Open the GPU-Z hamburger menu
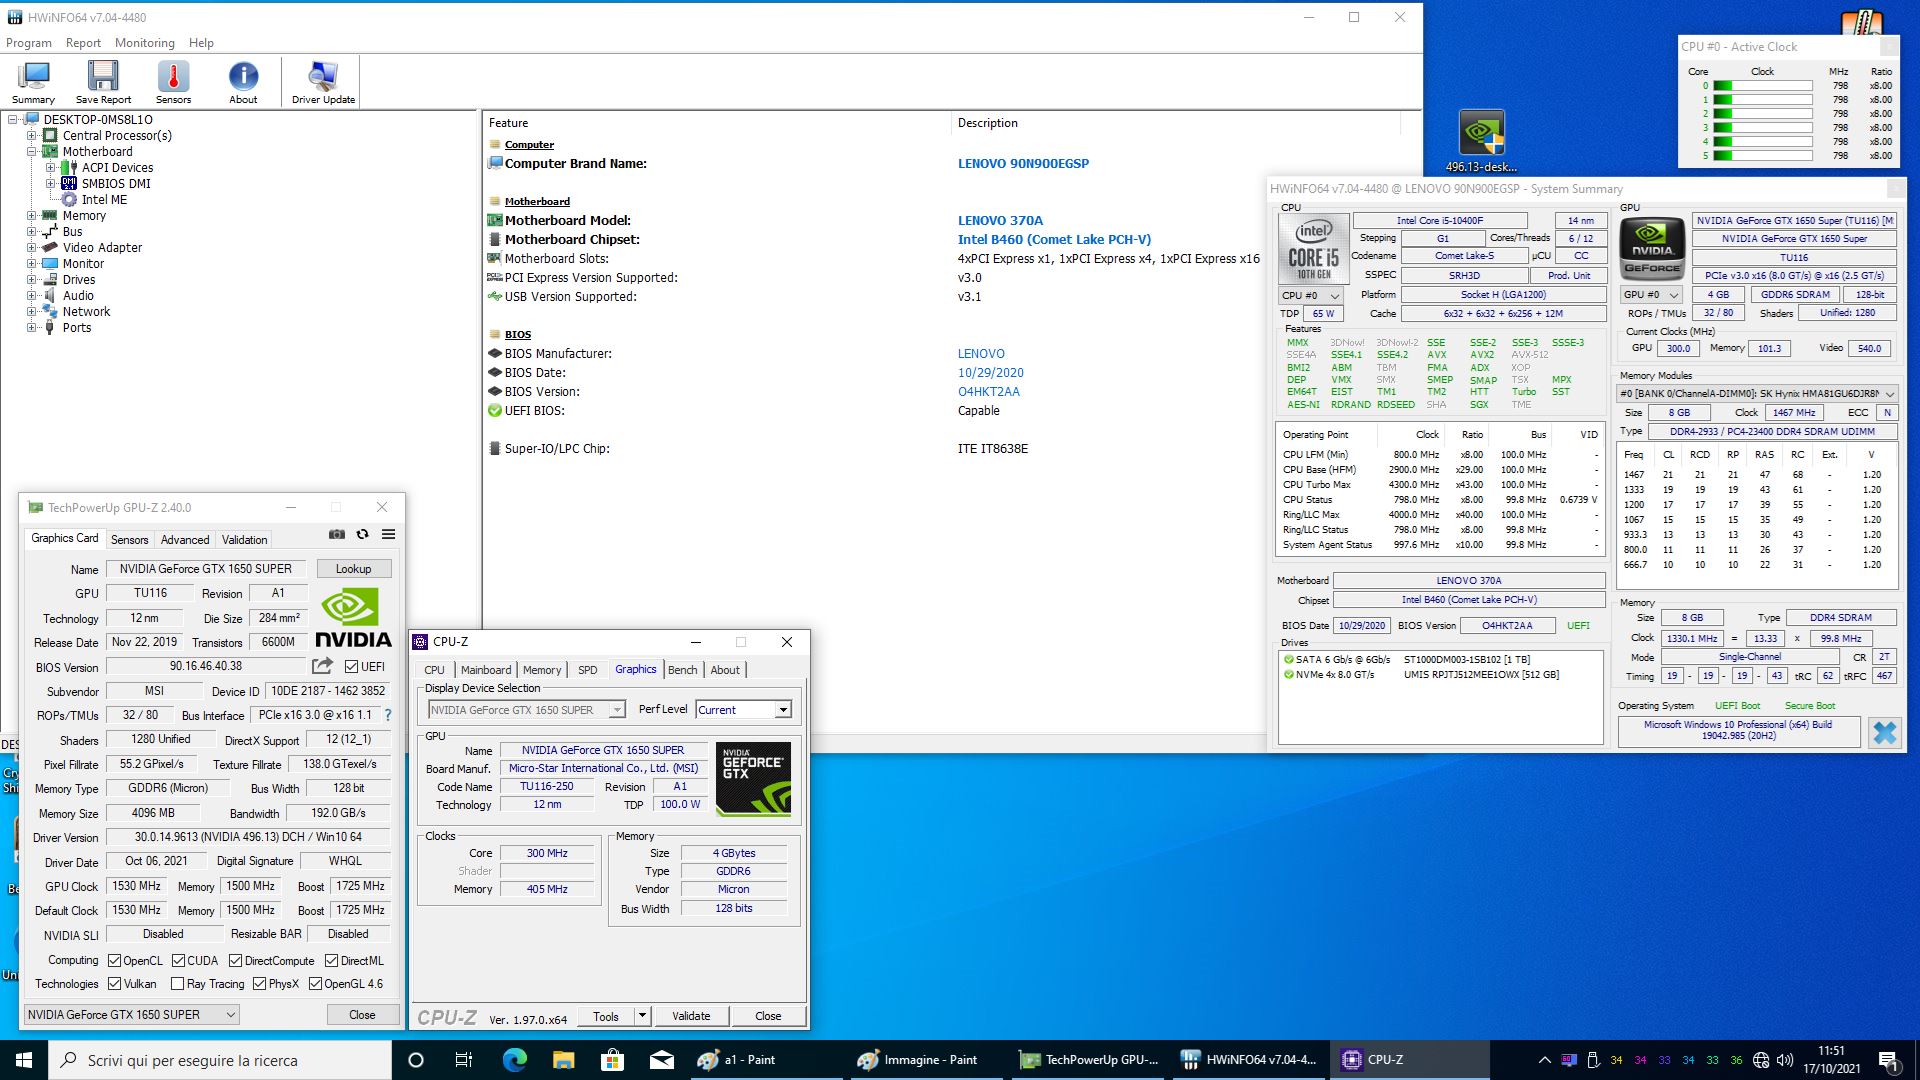This screenshot has width=1920, height=1080. click(388, 534)
